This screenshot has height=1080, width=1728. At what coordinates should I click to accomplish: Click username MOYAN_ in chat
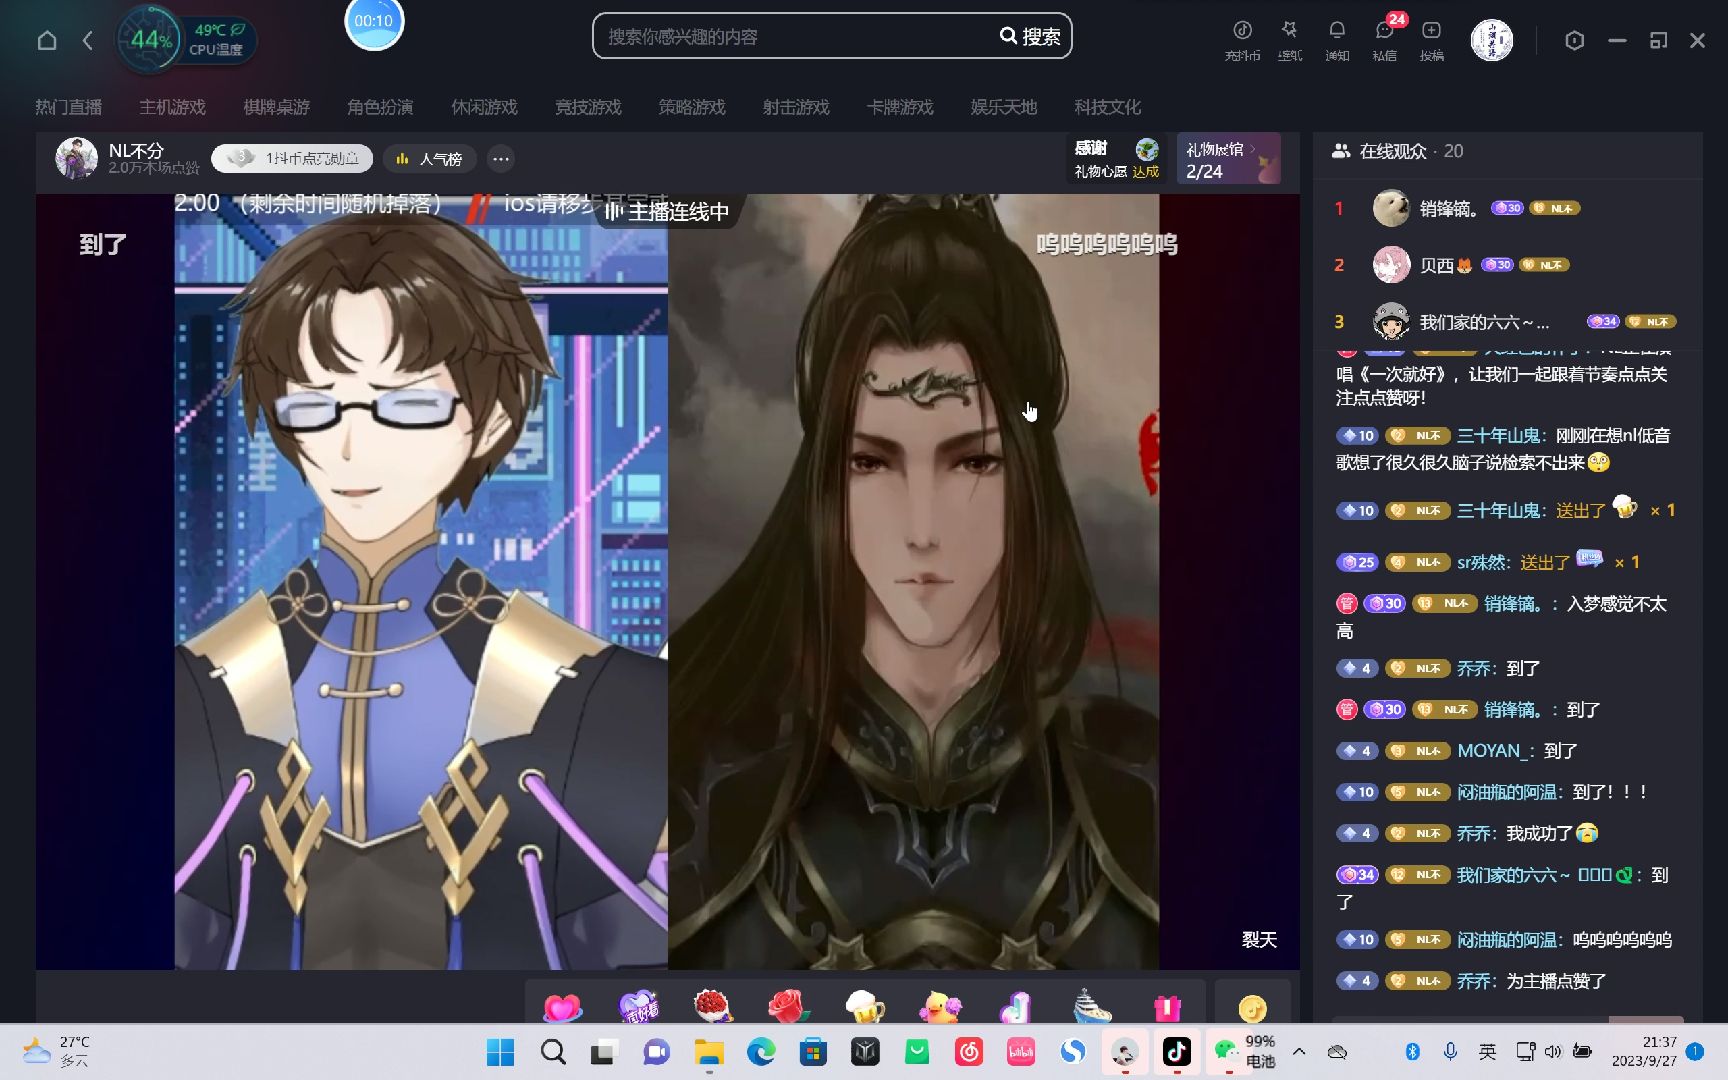[x=1492, y=750]
